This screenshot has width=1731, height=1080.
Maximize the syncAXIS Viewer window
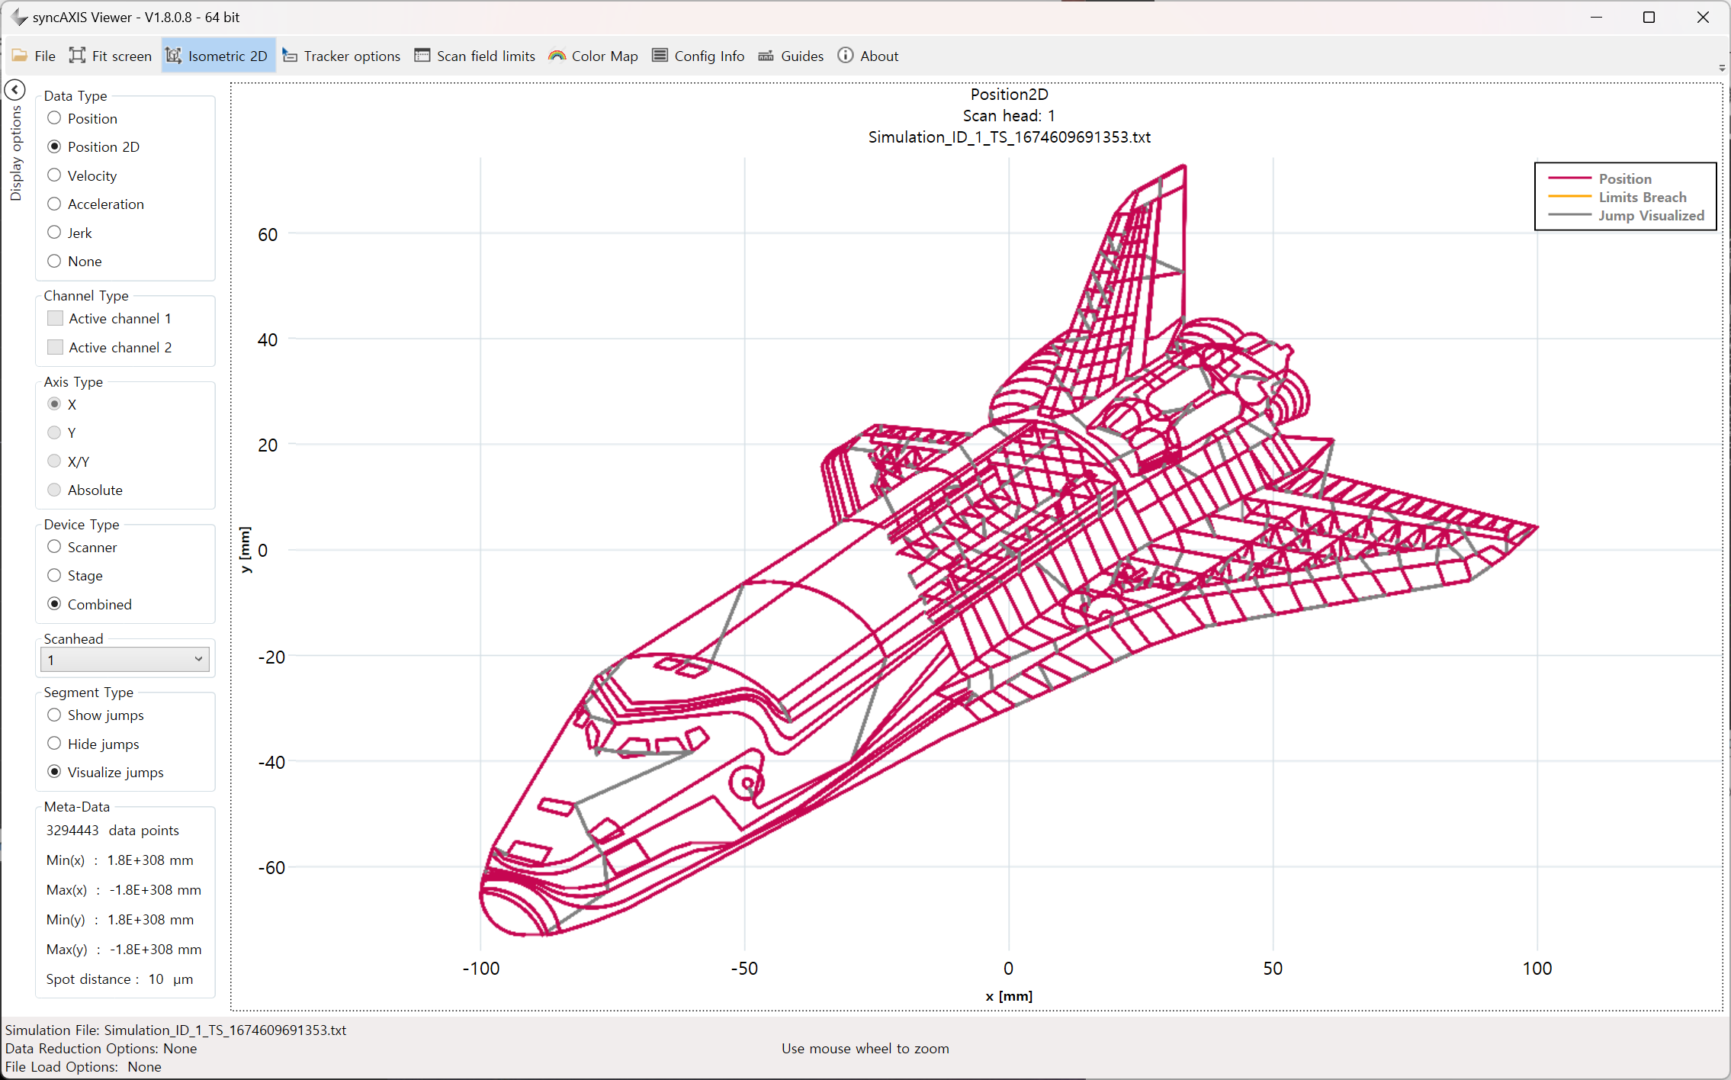pos(1649,17)
